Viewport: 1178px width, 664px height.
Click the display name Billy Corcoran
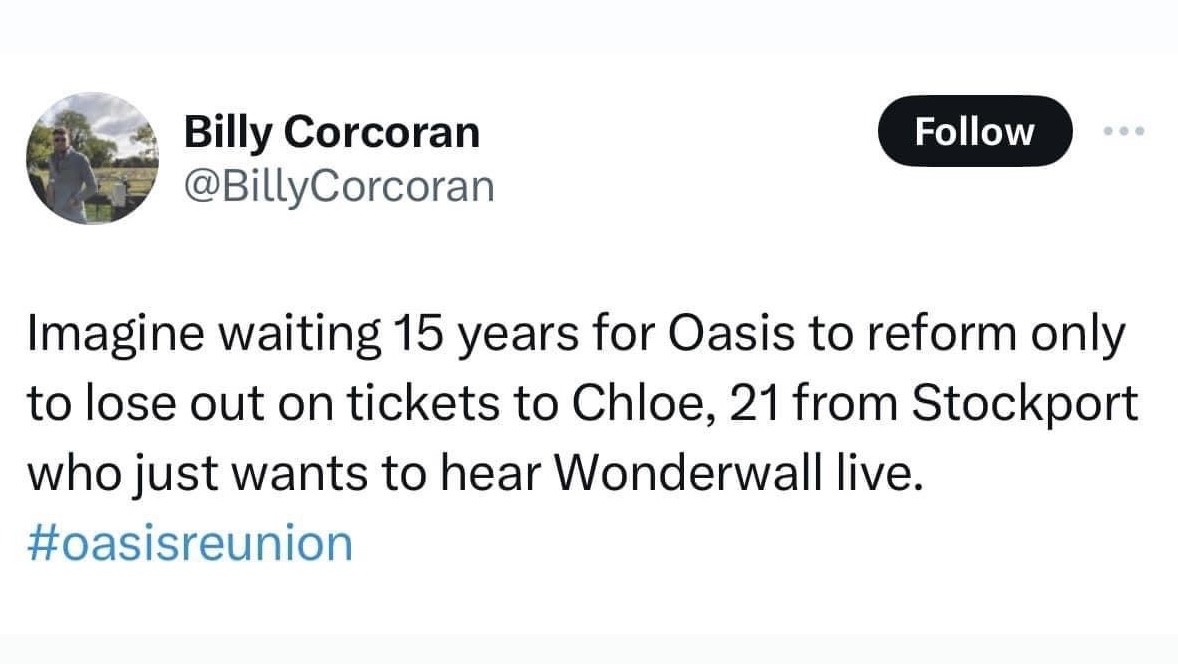coord(331,132)
